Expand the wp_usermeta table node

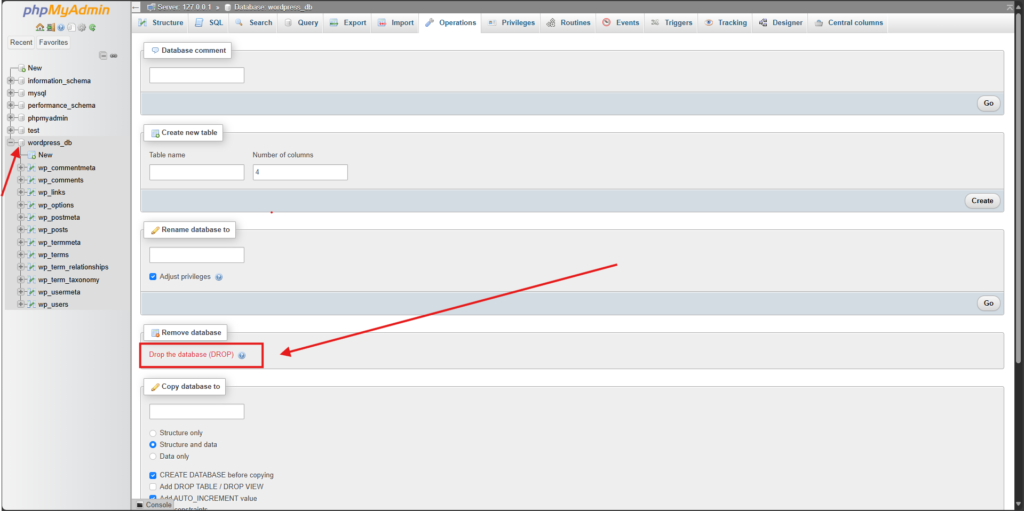[21, 292]
